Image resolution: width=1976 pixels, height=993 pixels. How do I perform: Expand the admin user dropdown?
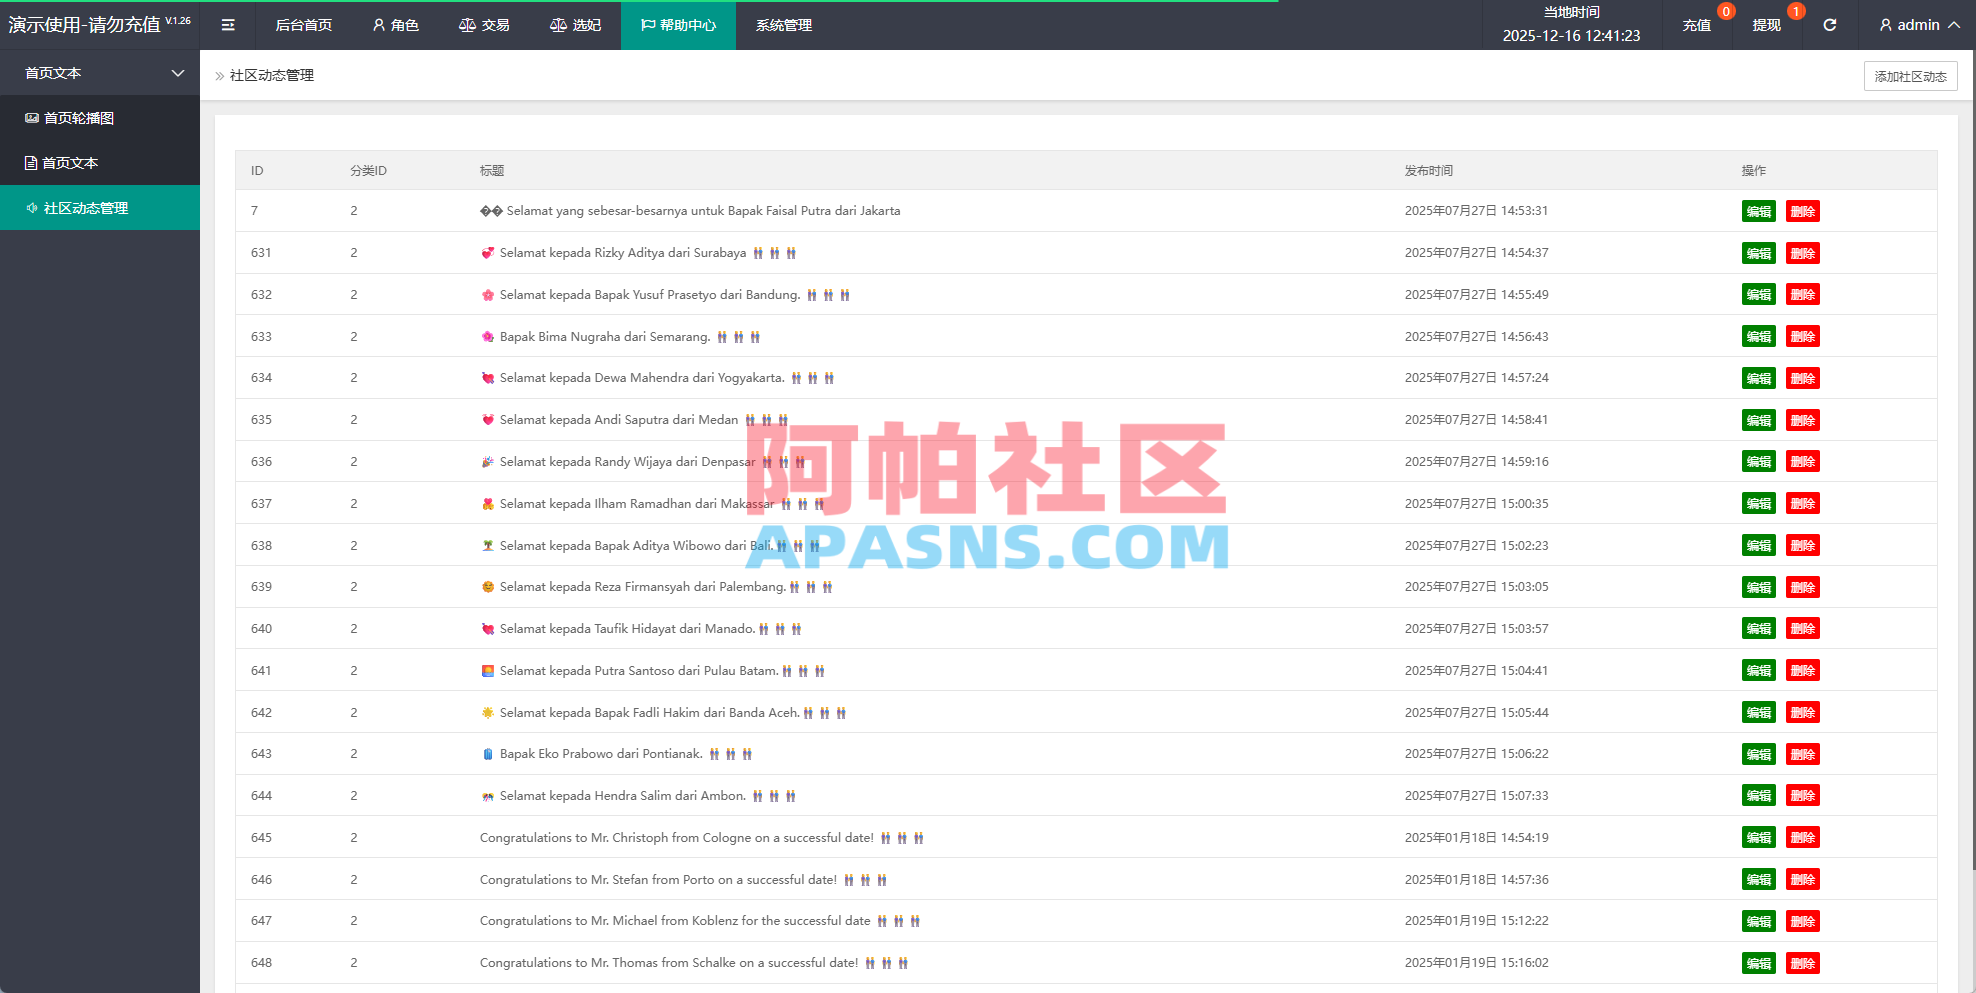(1919, 25)
